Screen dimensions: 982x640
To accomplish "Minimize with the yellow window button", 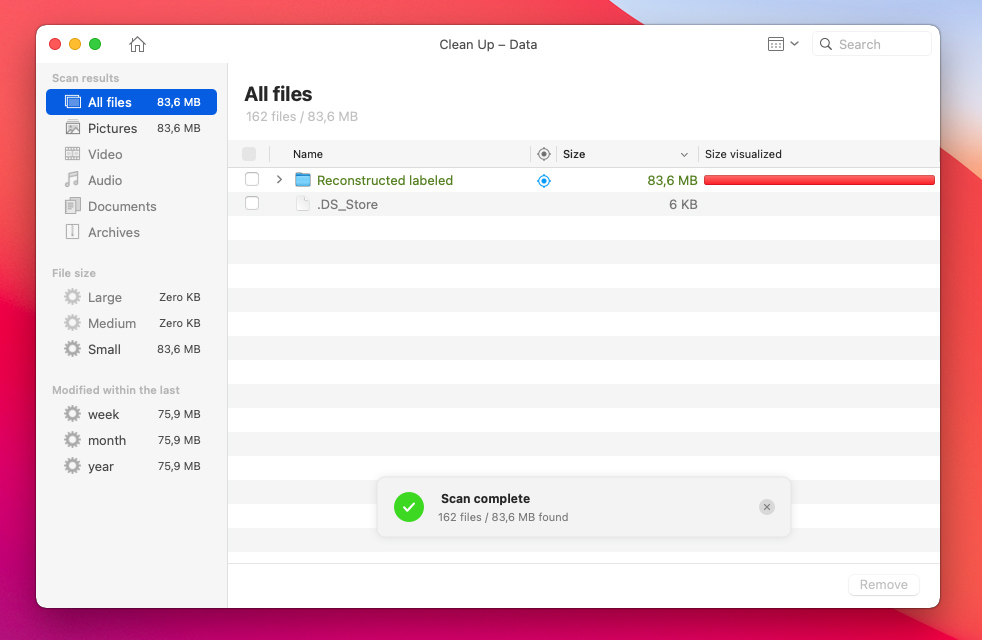I will coord(75,44).
